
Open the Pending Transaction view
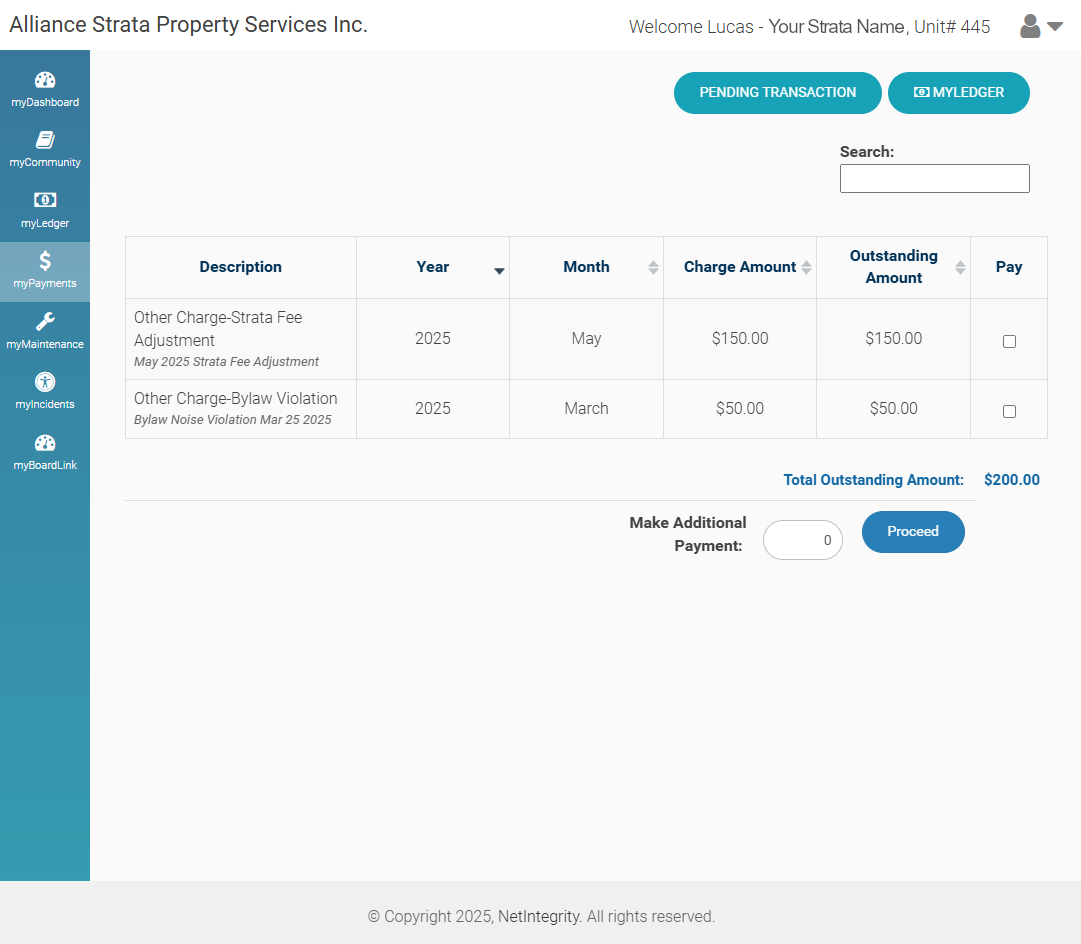pyautogui.click(x=777, y=92)
